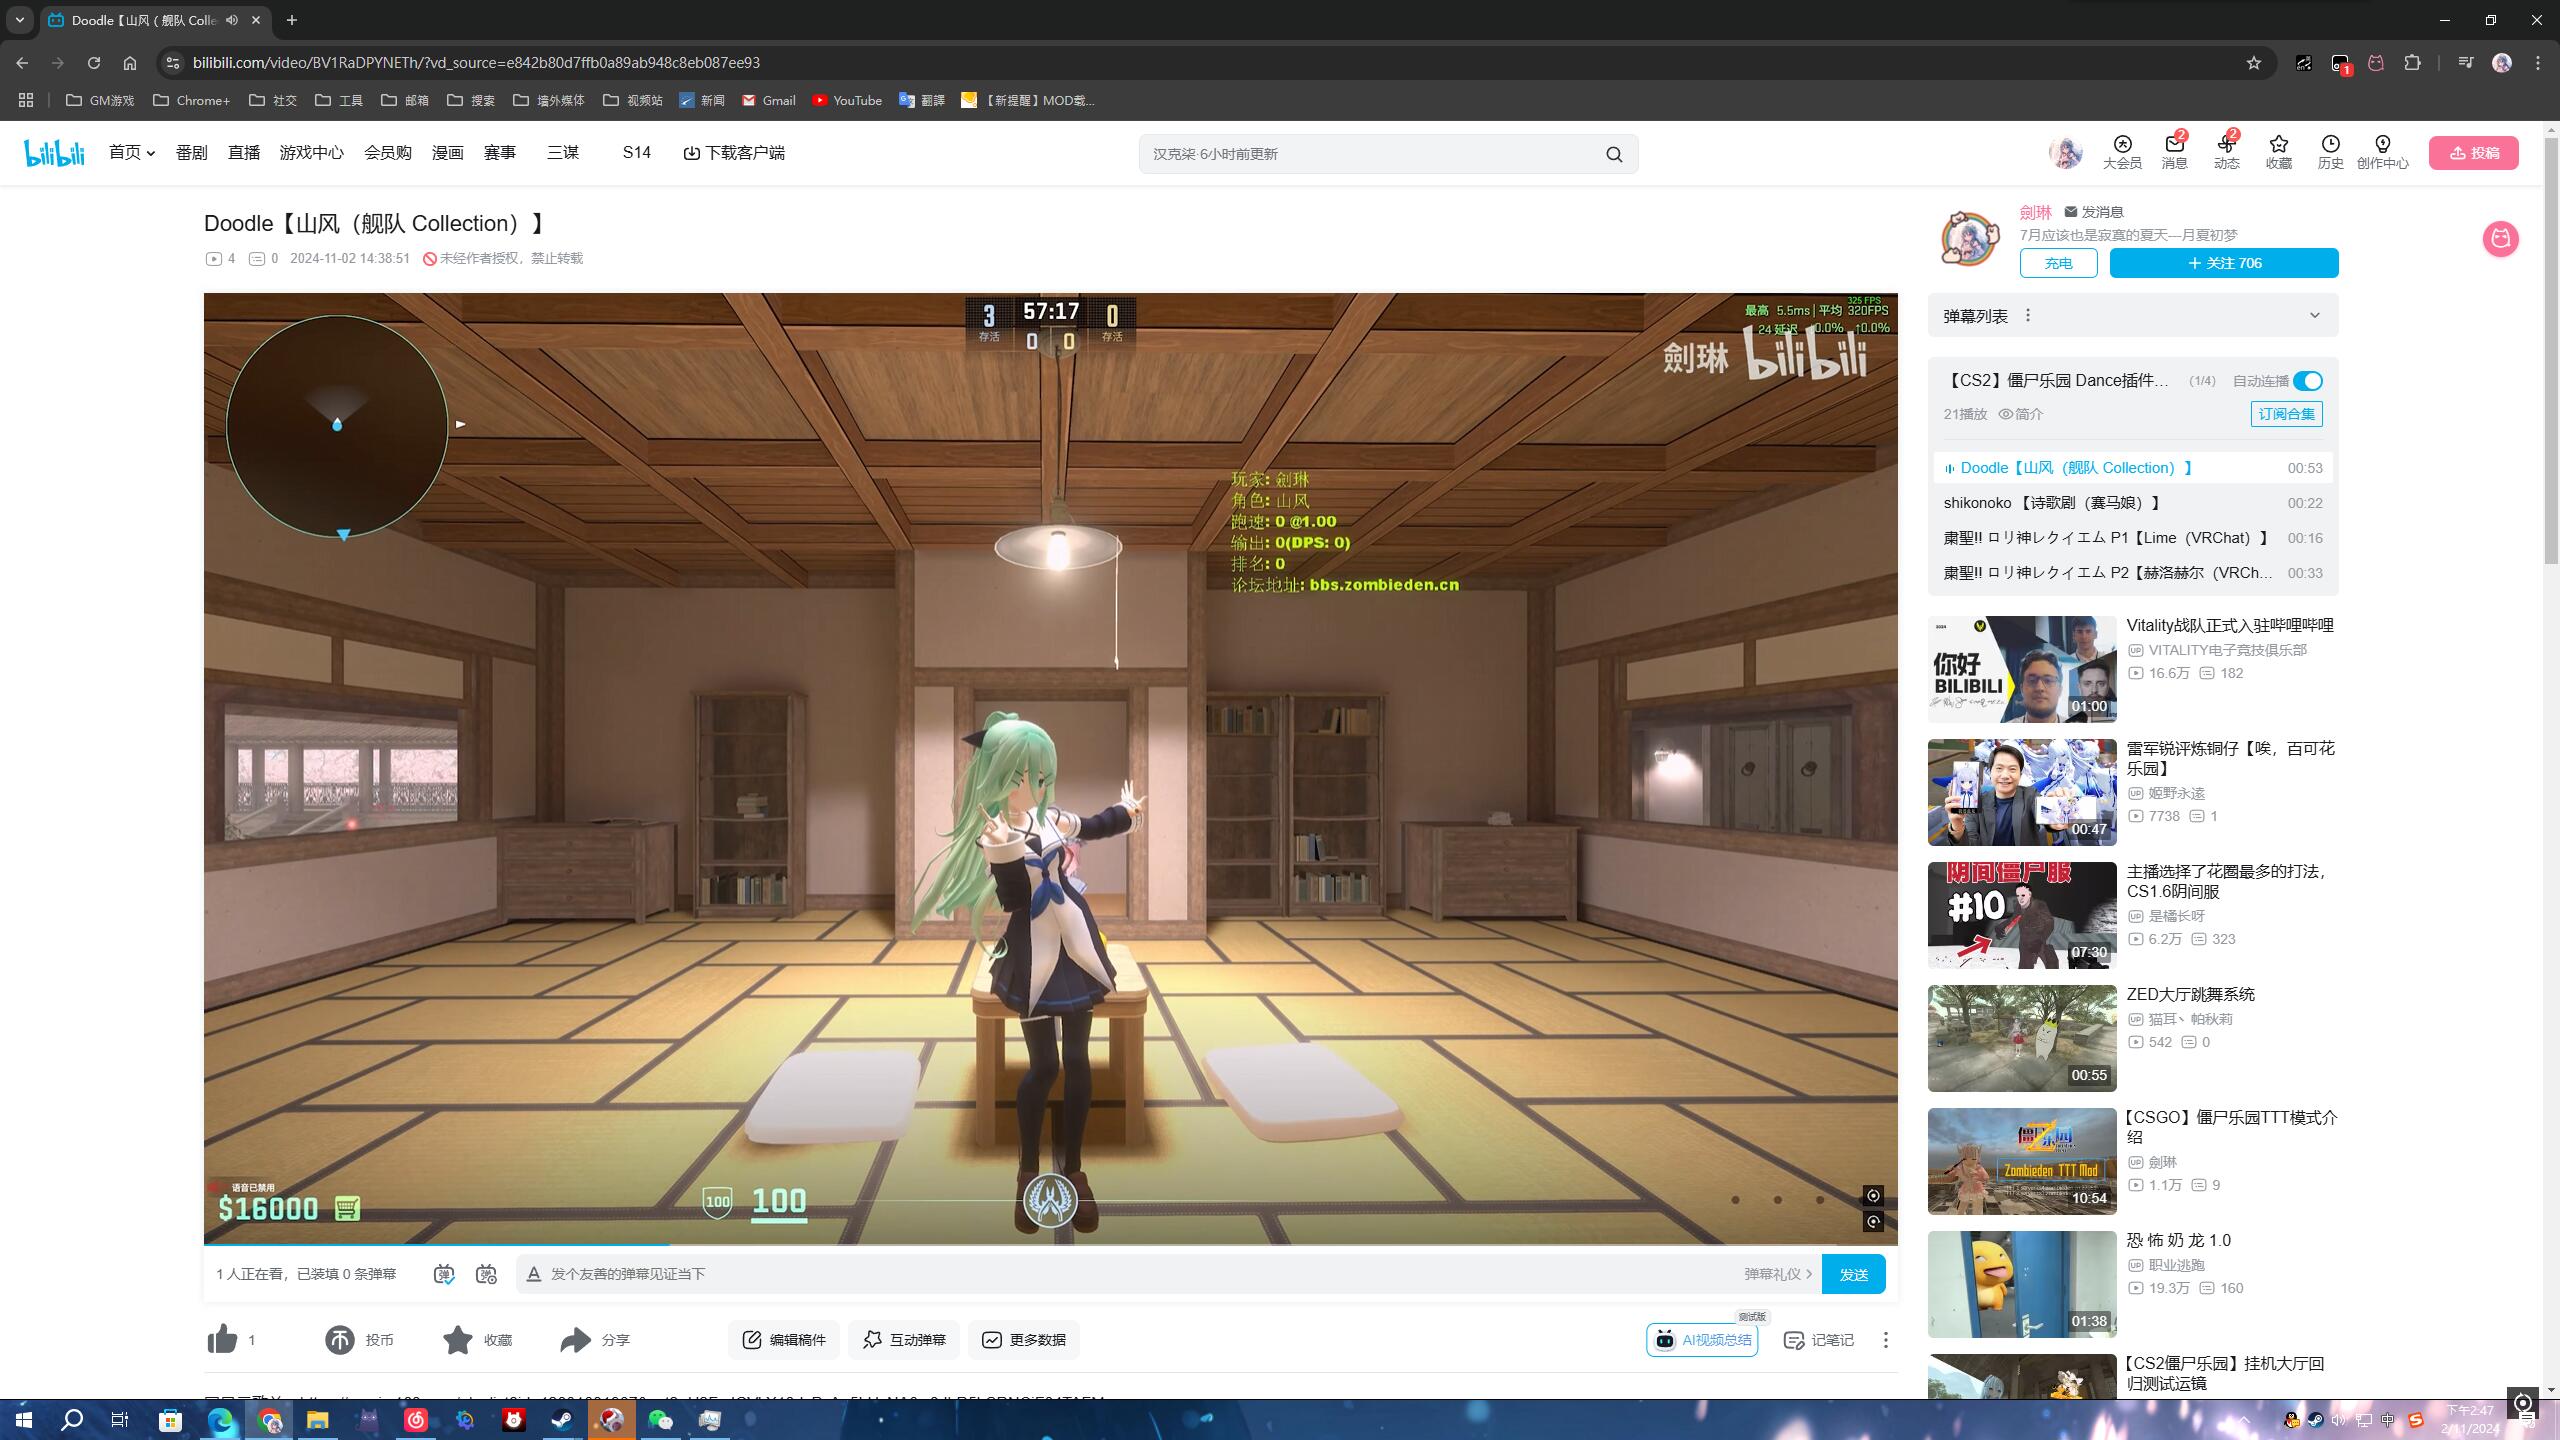Open 记笔记 notes button
Image resolution: width=2560 pixels, height=1440 pixels.
tap(1819, 1340)
